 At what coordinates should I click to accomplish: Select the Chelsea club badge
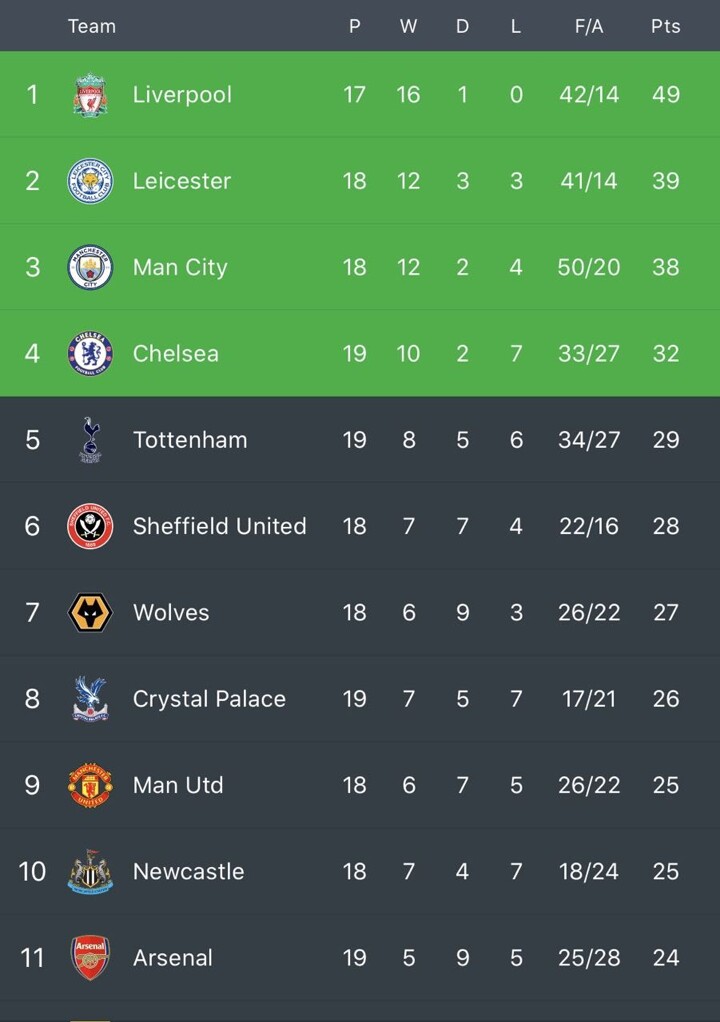[x=90, y=354]
